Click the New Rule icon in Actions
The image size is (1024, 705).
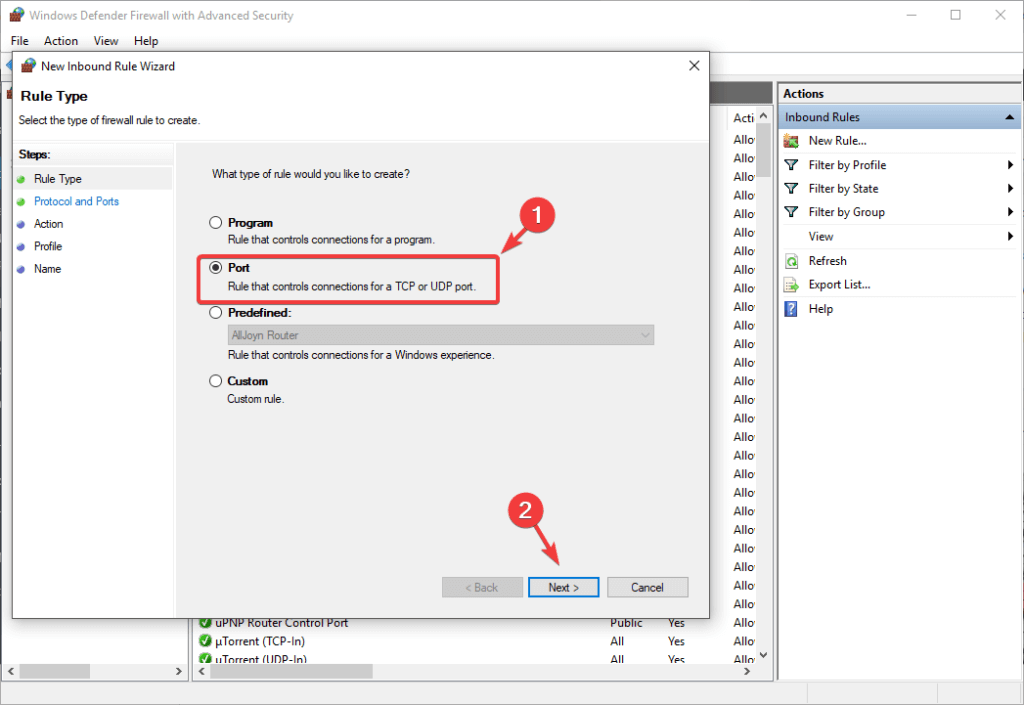[791, 141]
